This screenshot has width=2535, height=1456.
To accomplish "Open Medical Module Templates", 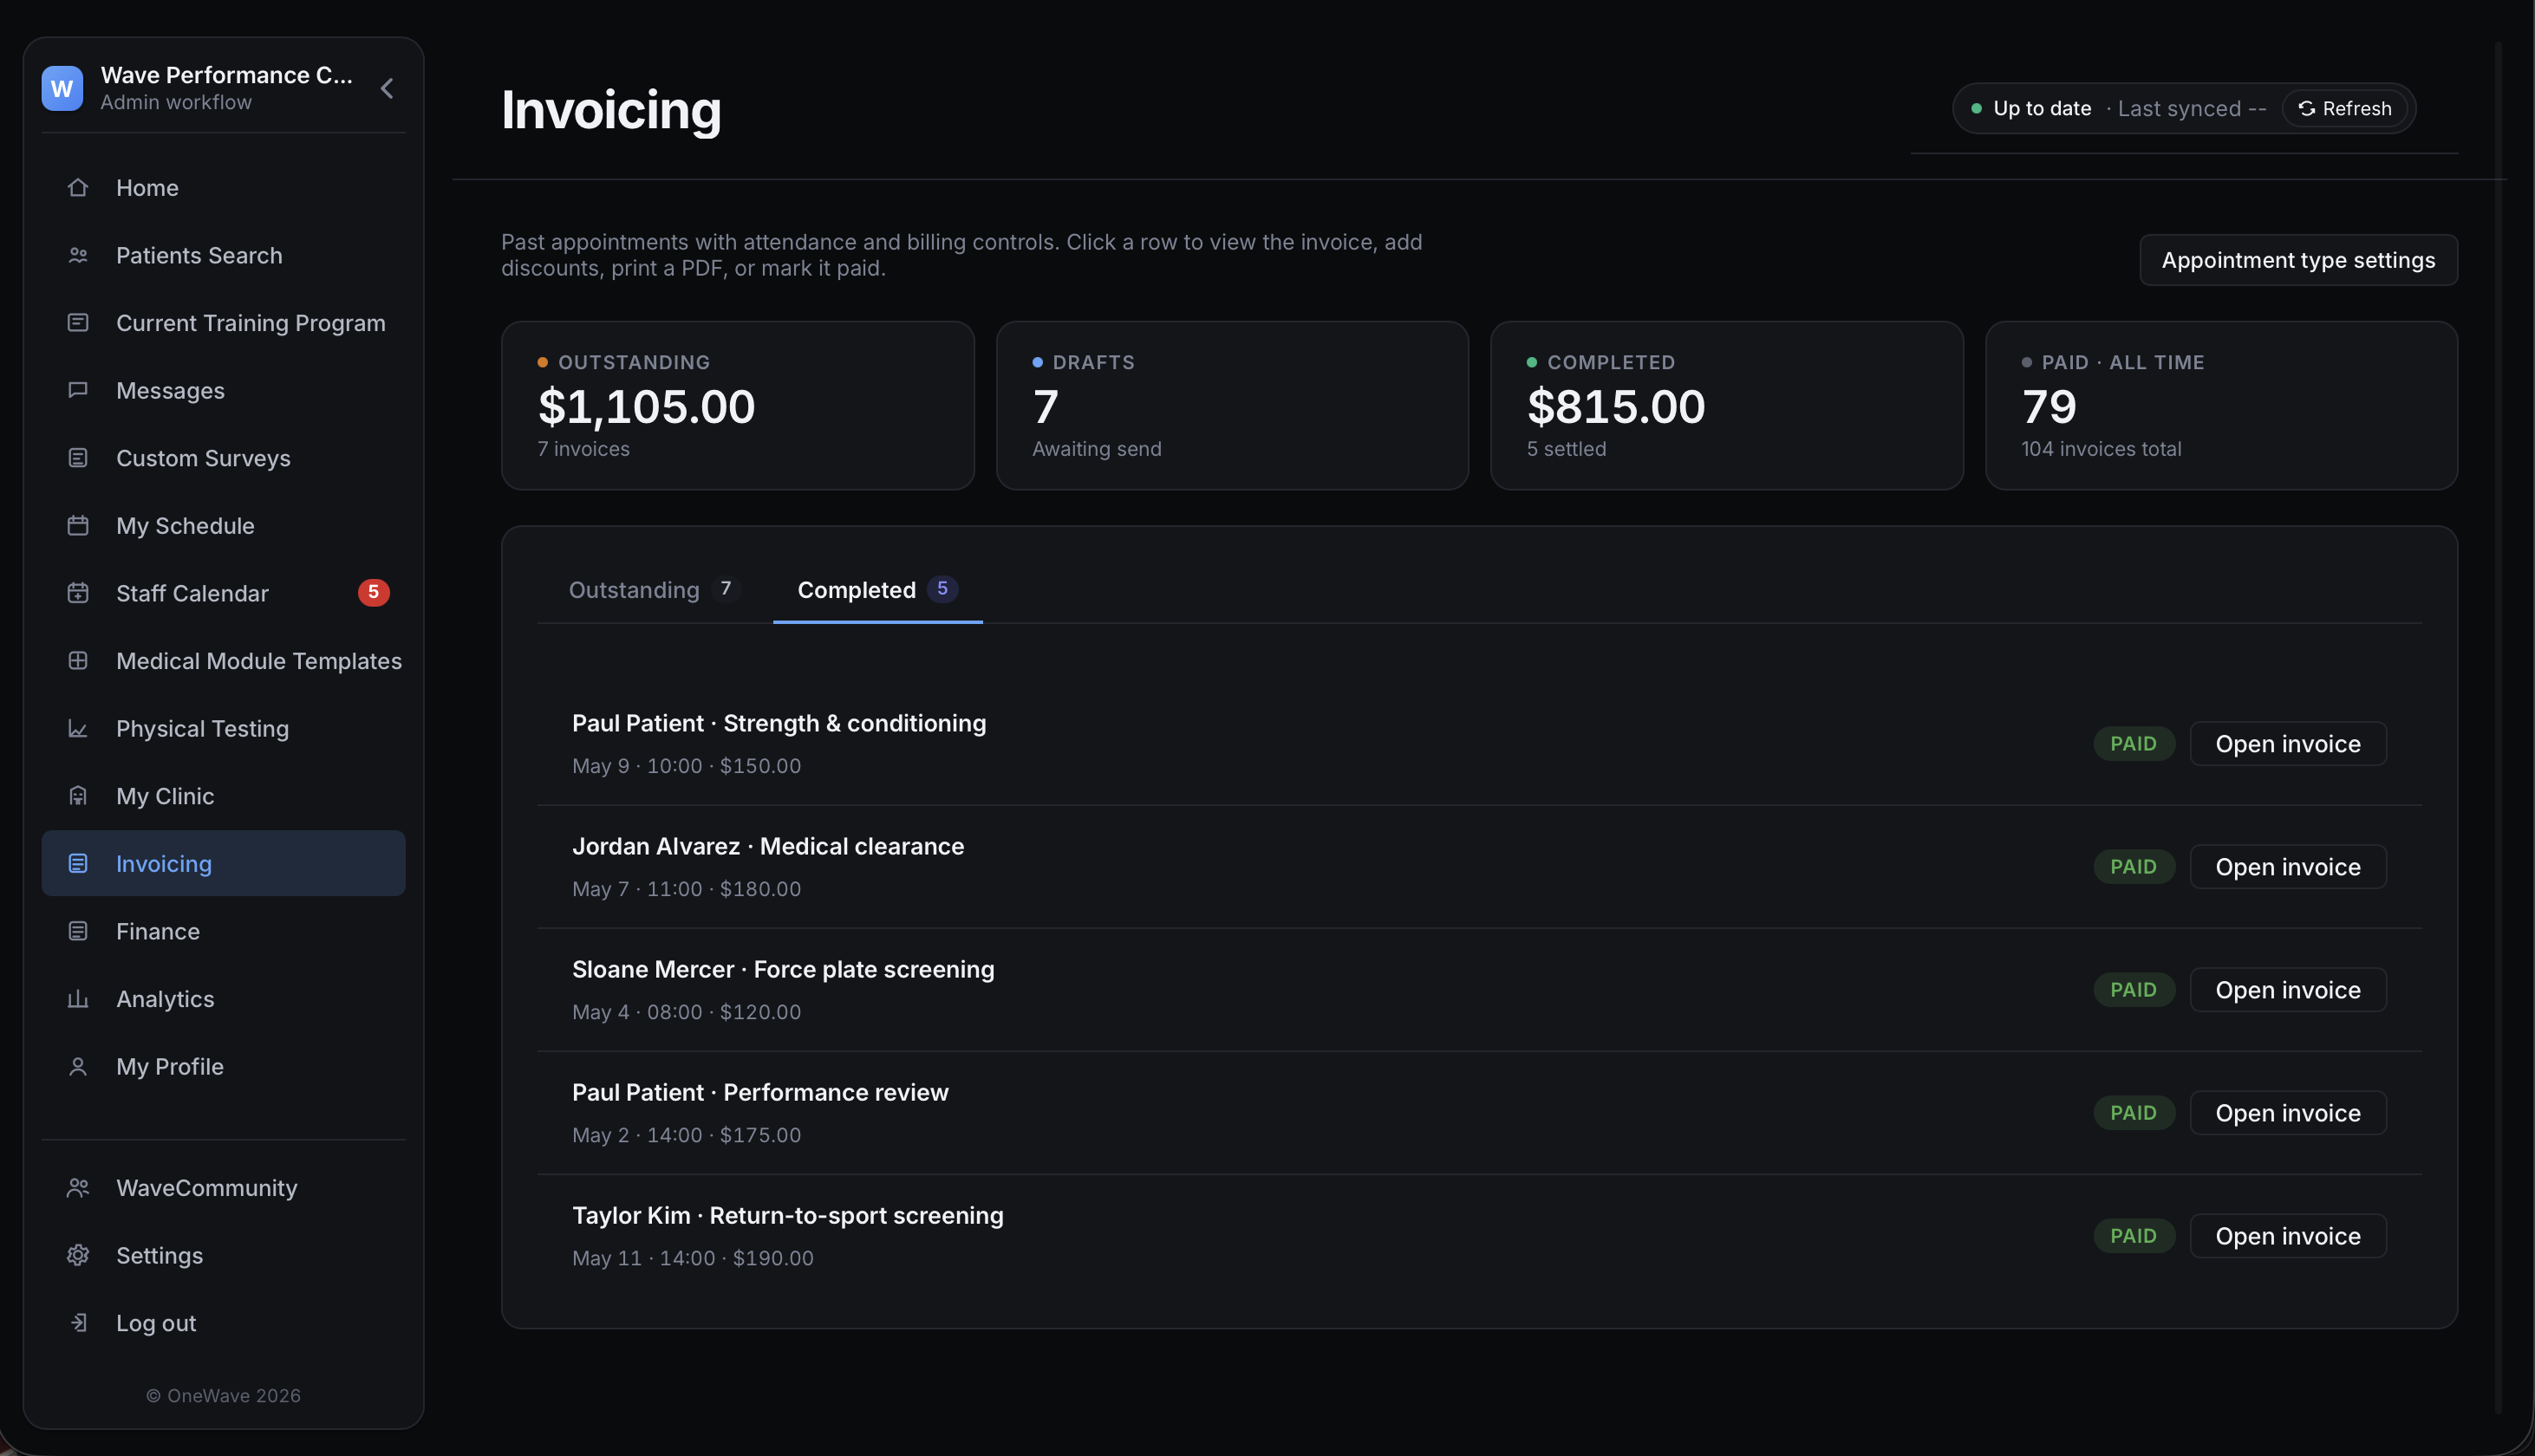I will [x=259, y=660].
